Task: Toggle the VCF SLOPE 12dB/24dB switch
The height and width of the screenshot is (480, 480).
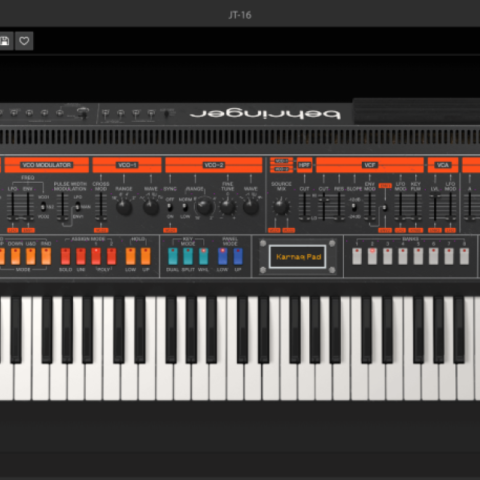Action: (354, 207)
